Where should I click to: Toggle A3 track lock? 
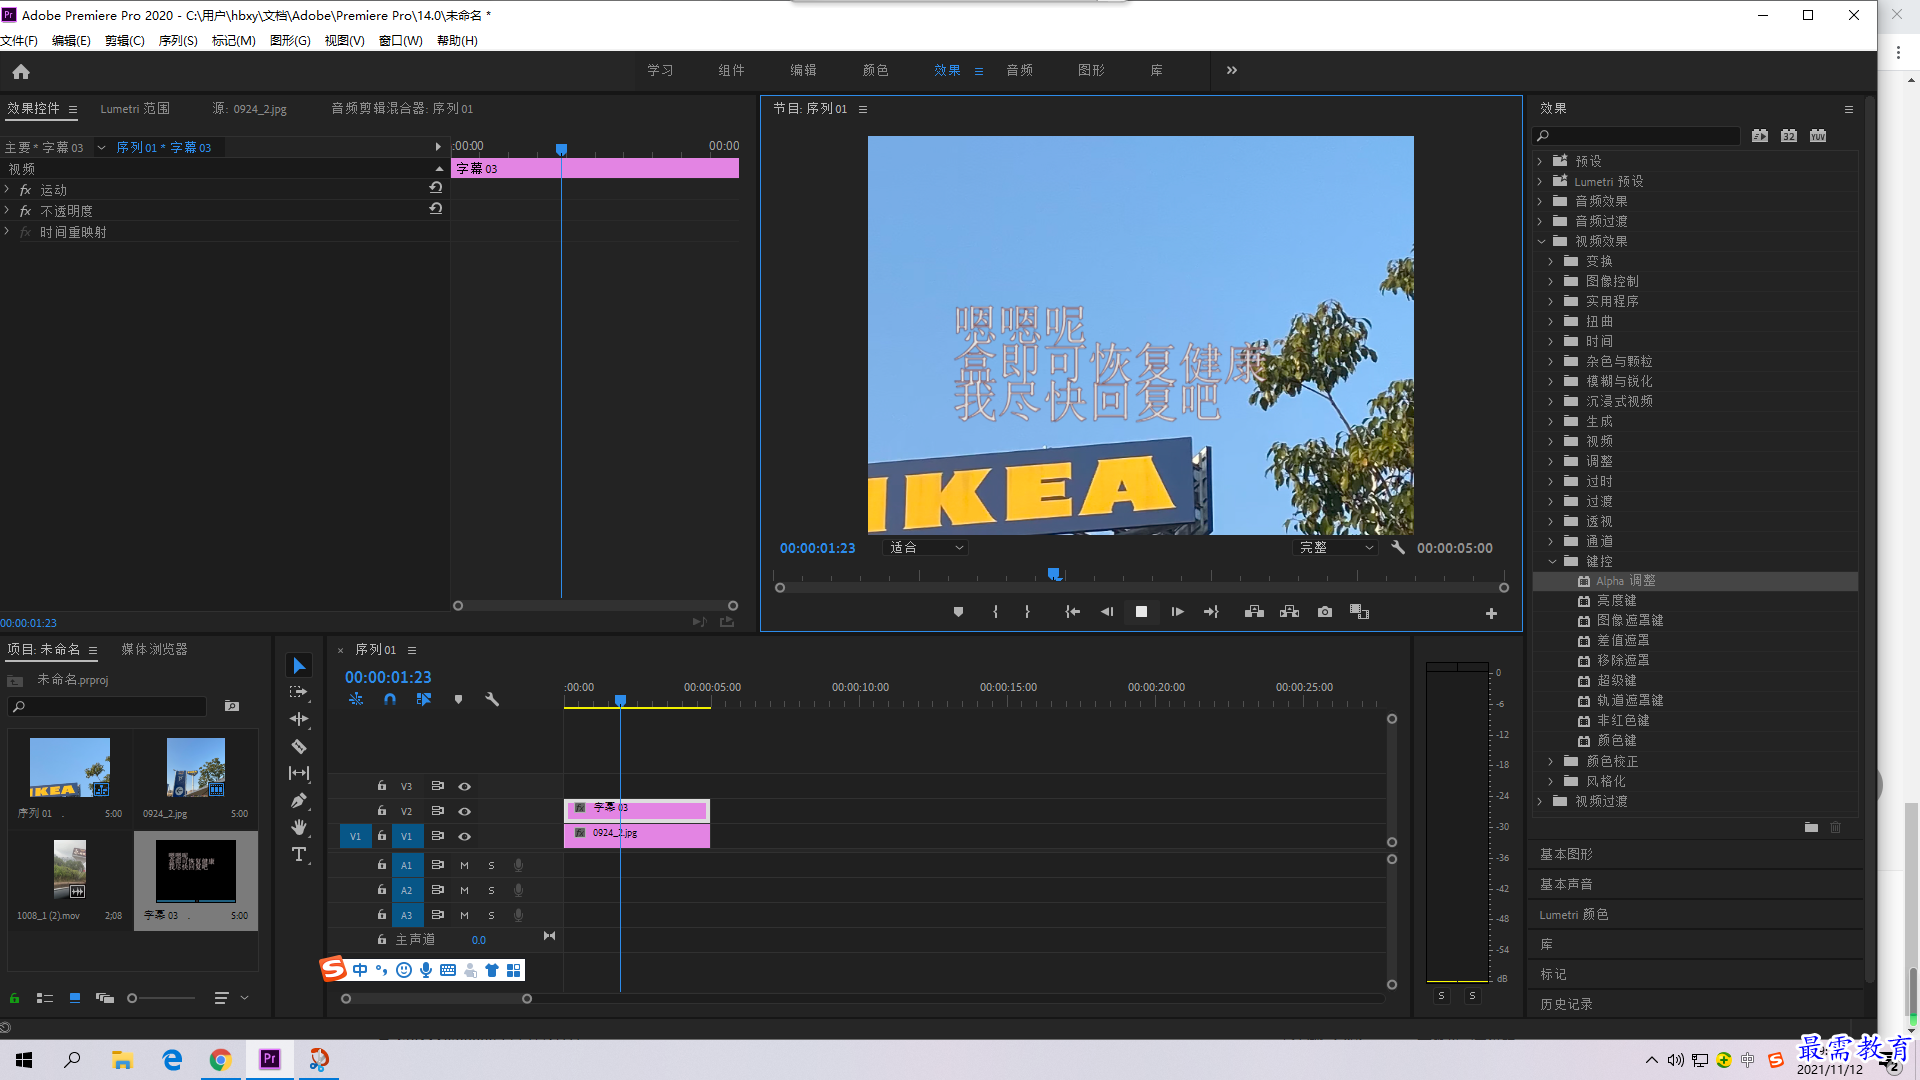coord(382,915)
